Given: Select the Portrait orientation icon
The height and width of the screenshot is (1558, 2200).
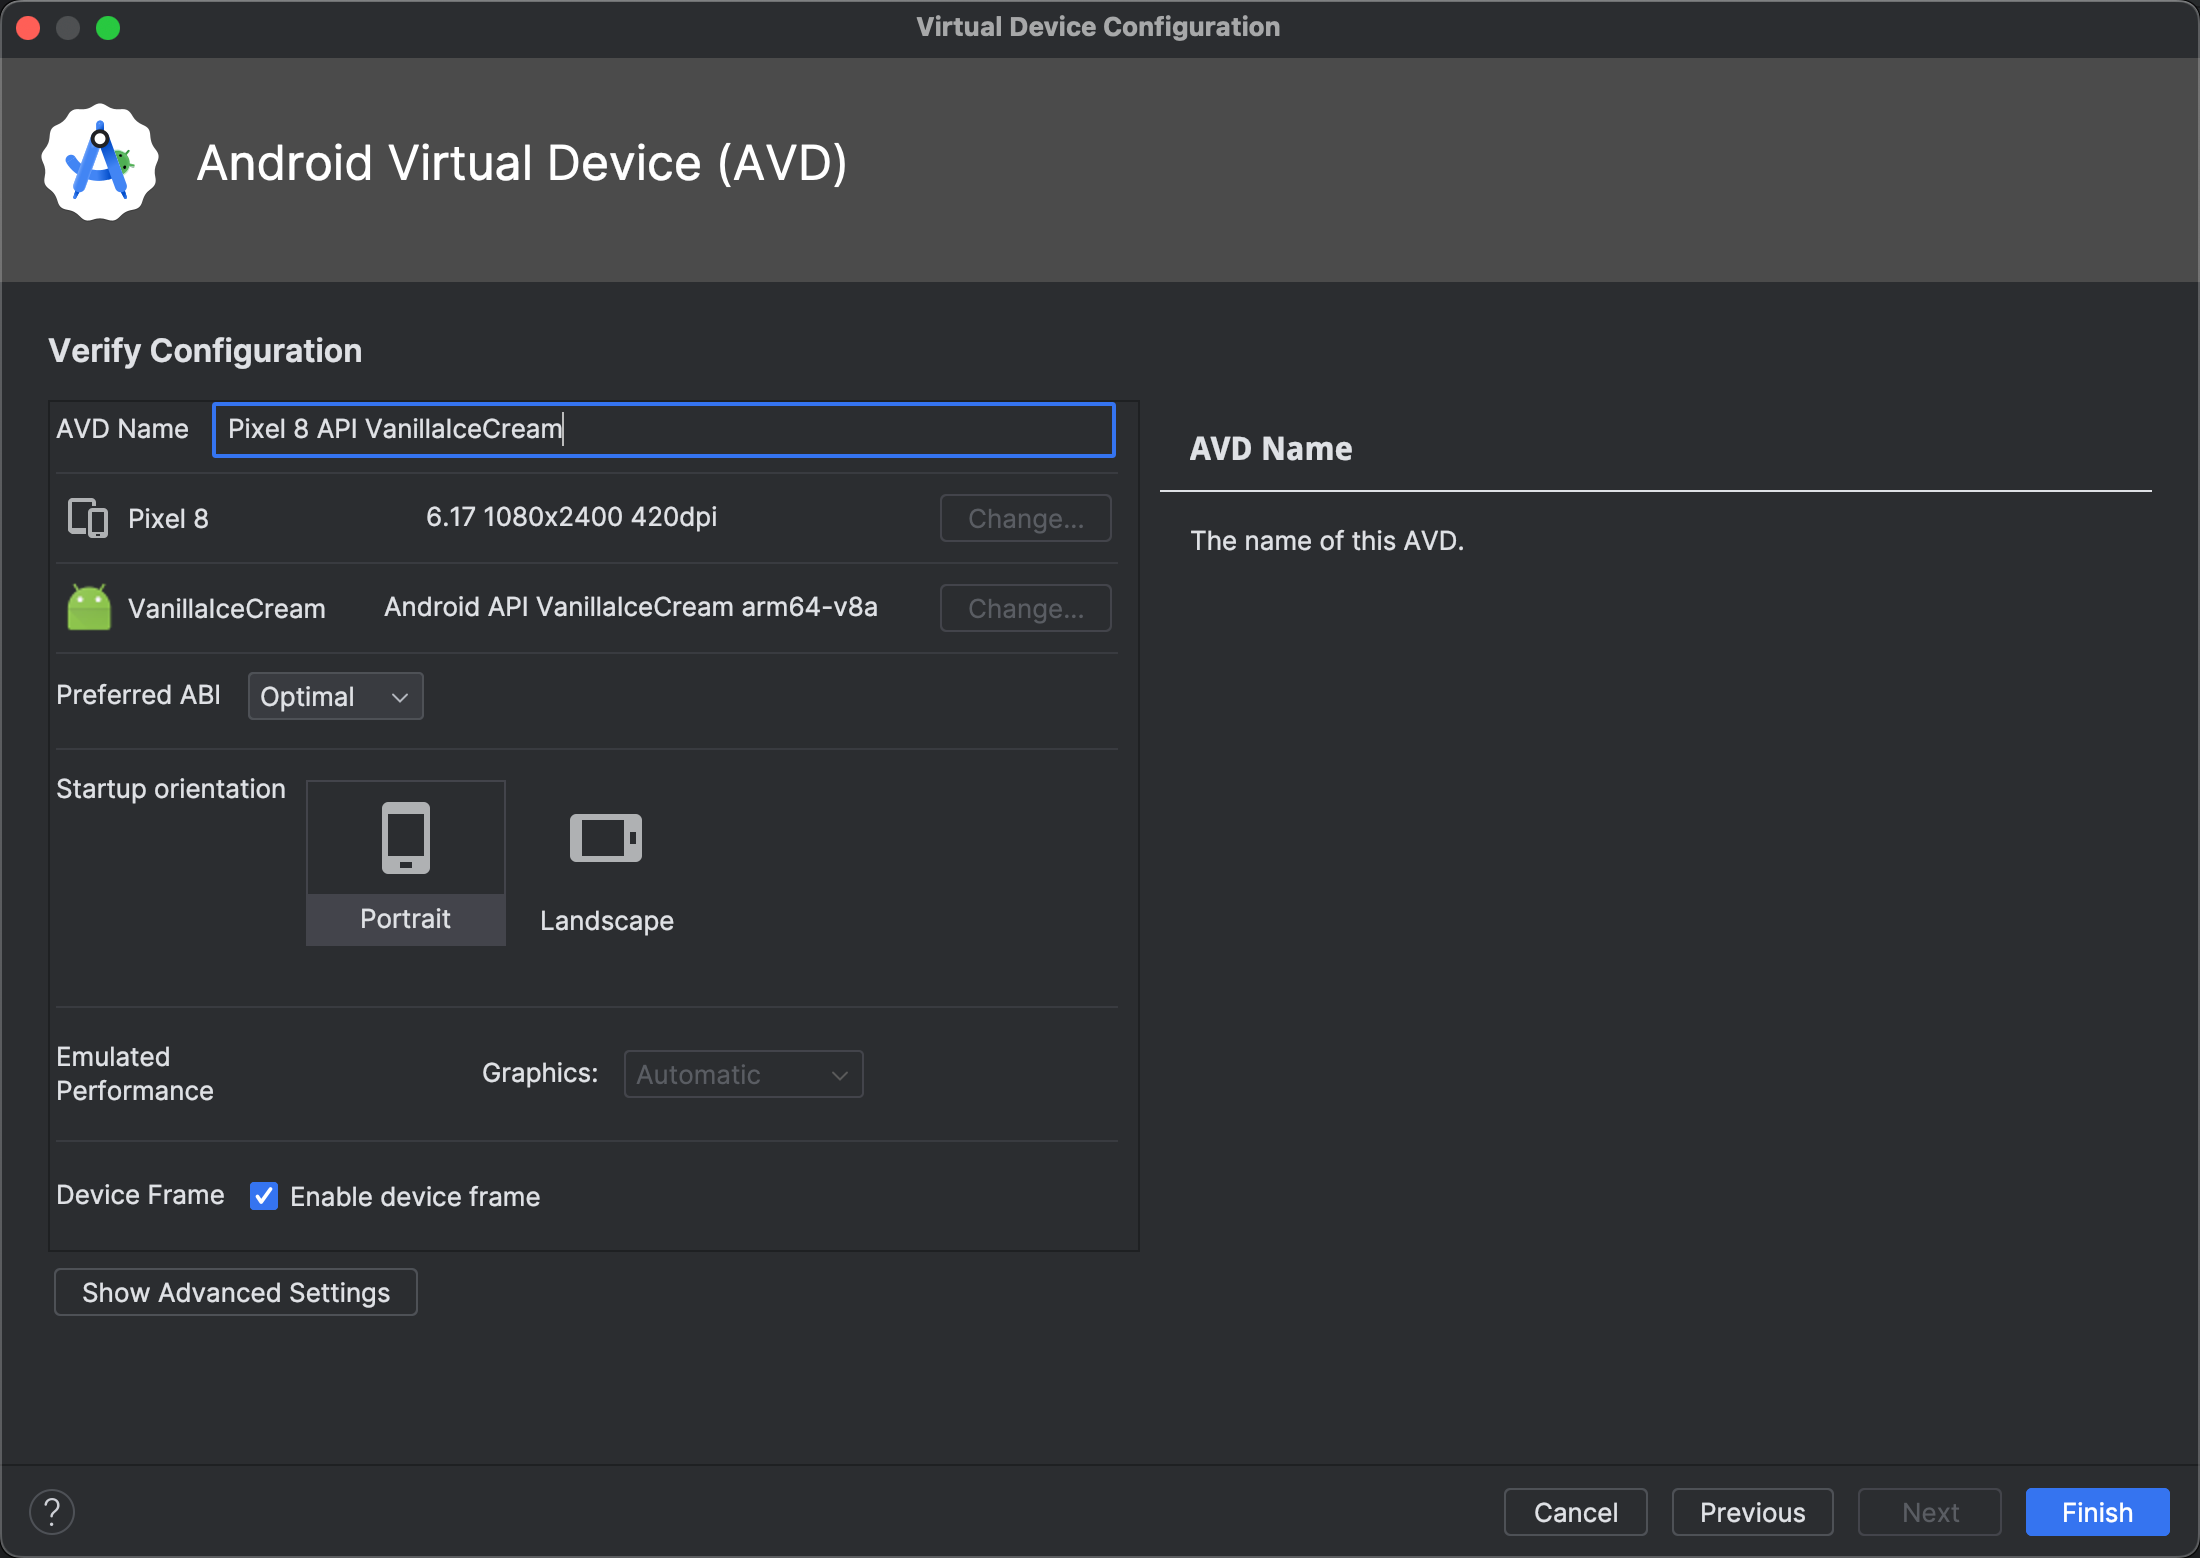Looking at the screenshot, I should point(406,838).
